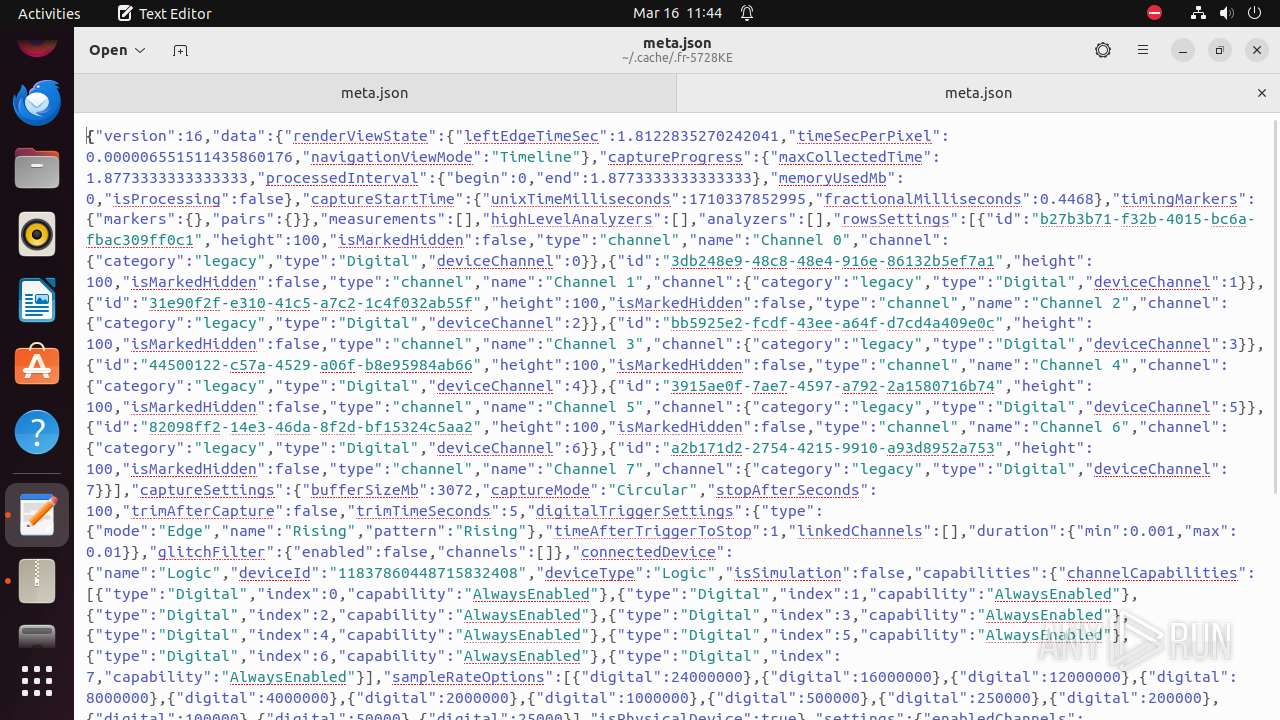Launch Files from the dock

(37, 168)
